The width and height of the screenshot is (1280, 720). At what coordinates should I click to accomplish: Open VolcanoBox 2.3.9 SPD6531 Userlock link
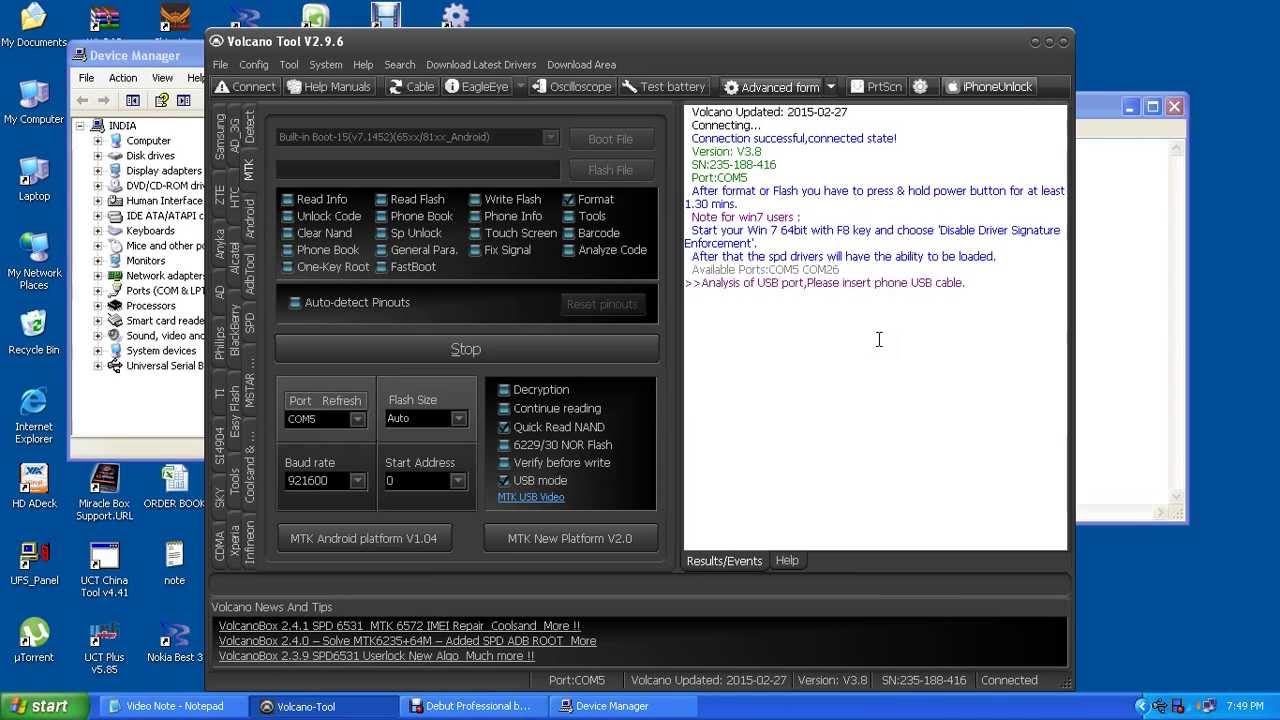pos(376,656)
